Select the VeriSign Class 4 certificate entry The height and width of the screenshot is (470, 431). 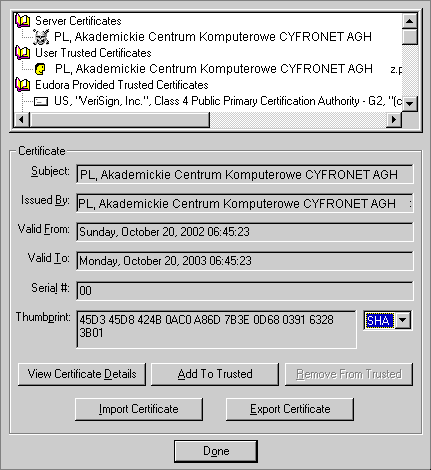(x=228, y=101)
